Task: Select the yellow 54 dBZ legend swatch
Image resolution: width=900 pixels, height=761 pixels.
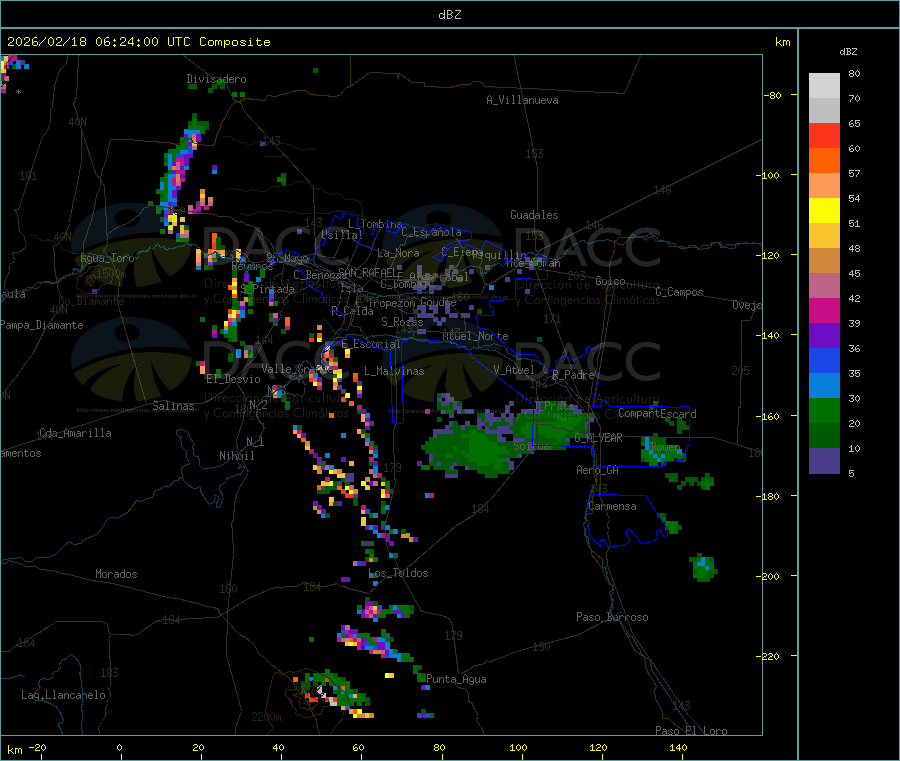Action: click(x=824, y=211)
